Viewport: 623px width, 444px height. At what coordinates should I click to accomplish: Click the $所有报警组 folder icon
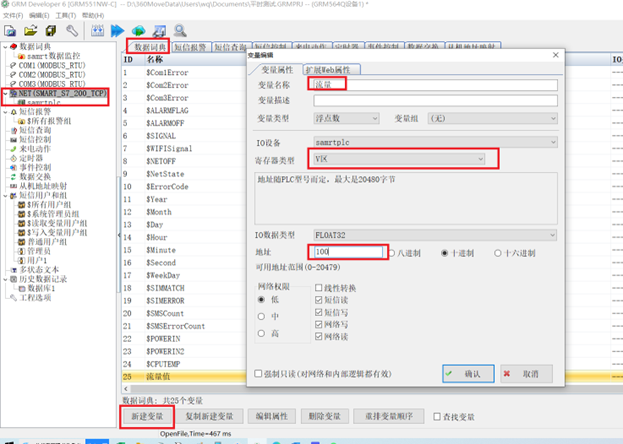(x=21, y=121)
